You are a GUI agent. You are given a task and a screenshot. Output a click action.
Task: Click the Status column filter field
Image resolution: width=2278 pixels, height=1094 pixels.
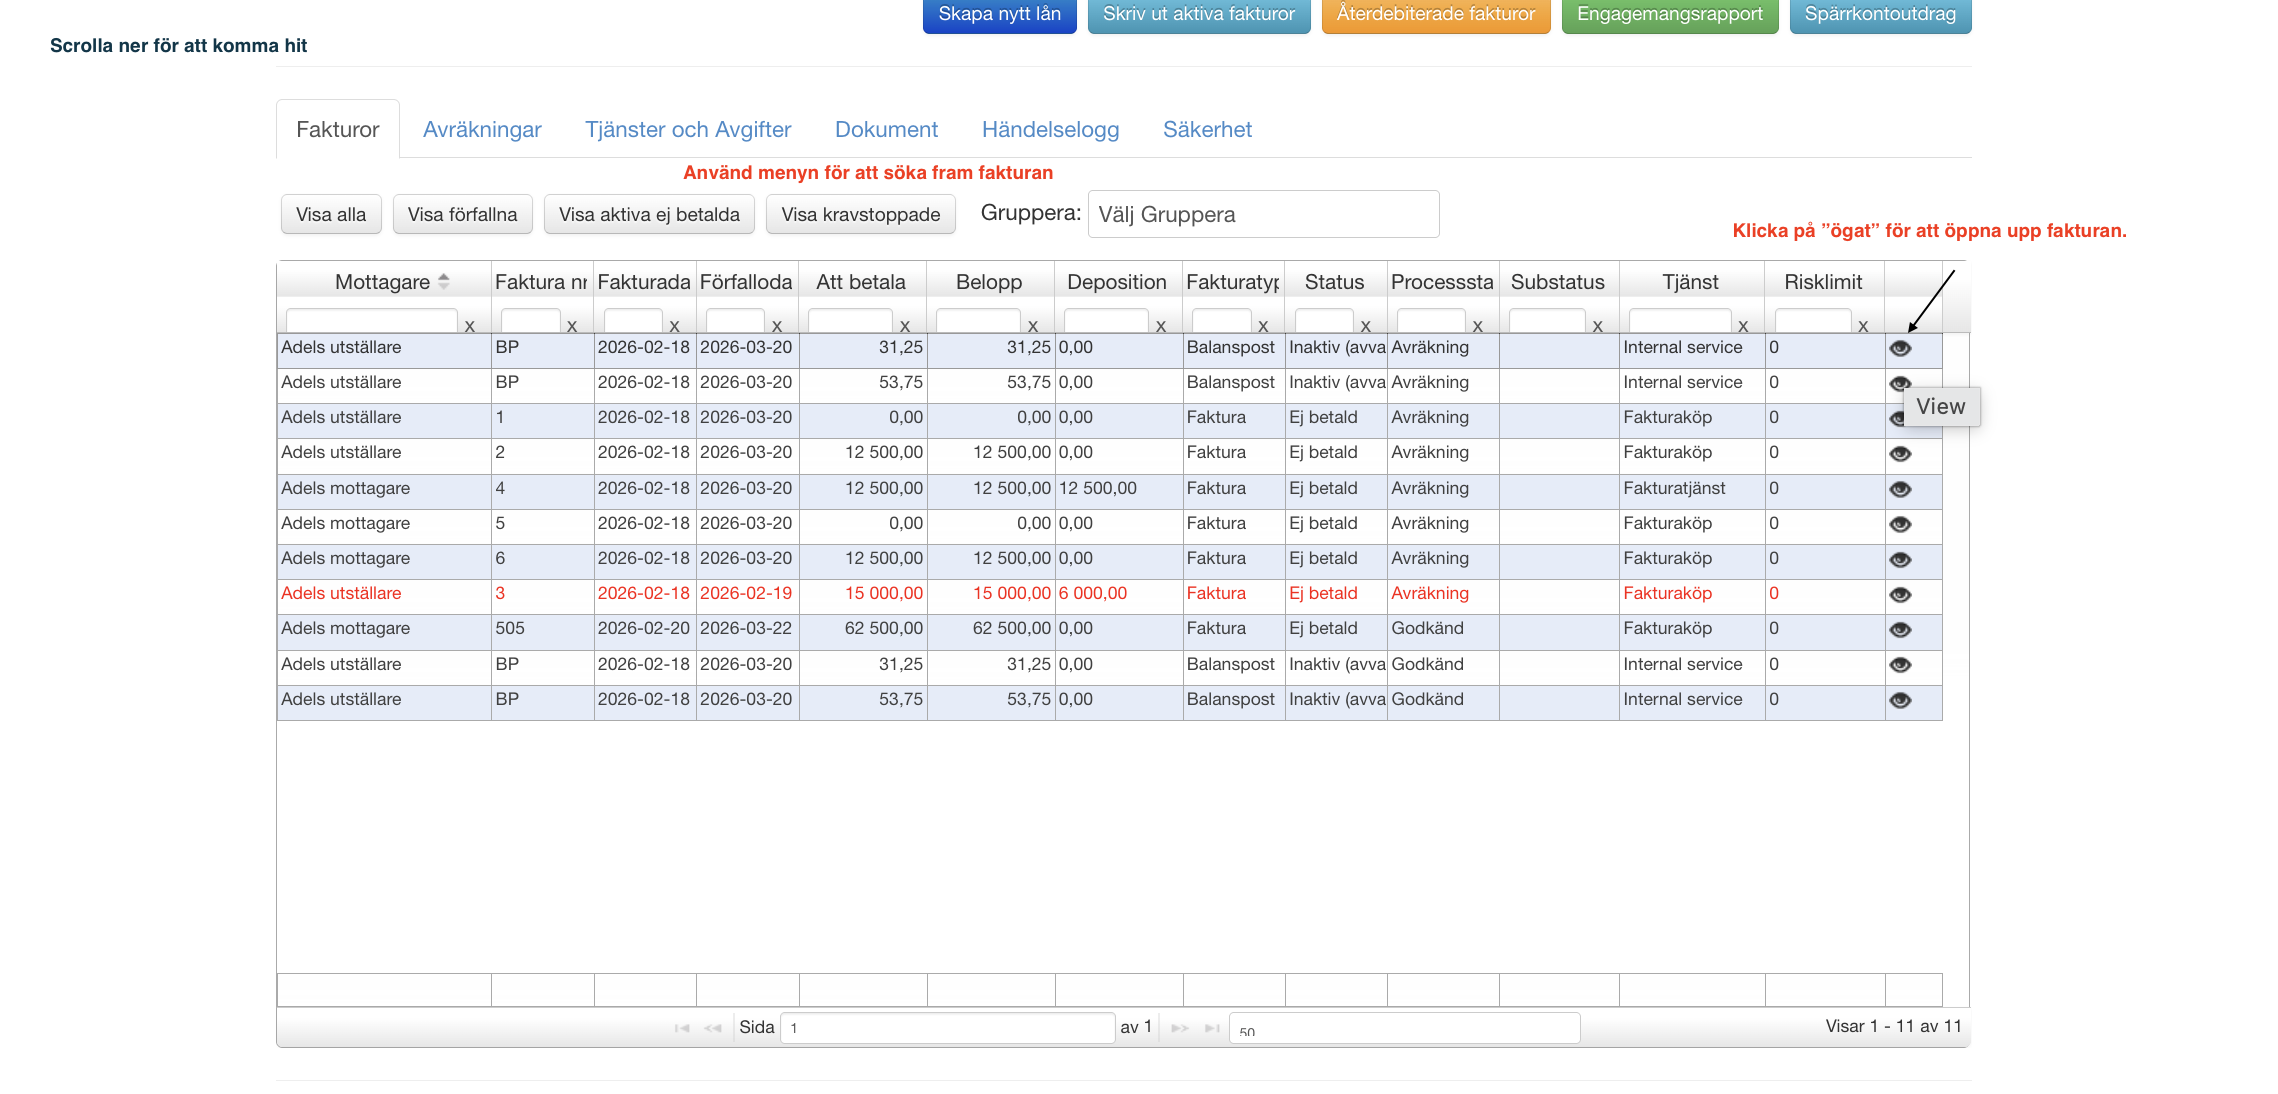[x=1323, y=322]
